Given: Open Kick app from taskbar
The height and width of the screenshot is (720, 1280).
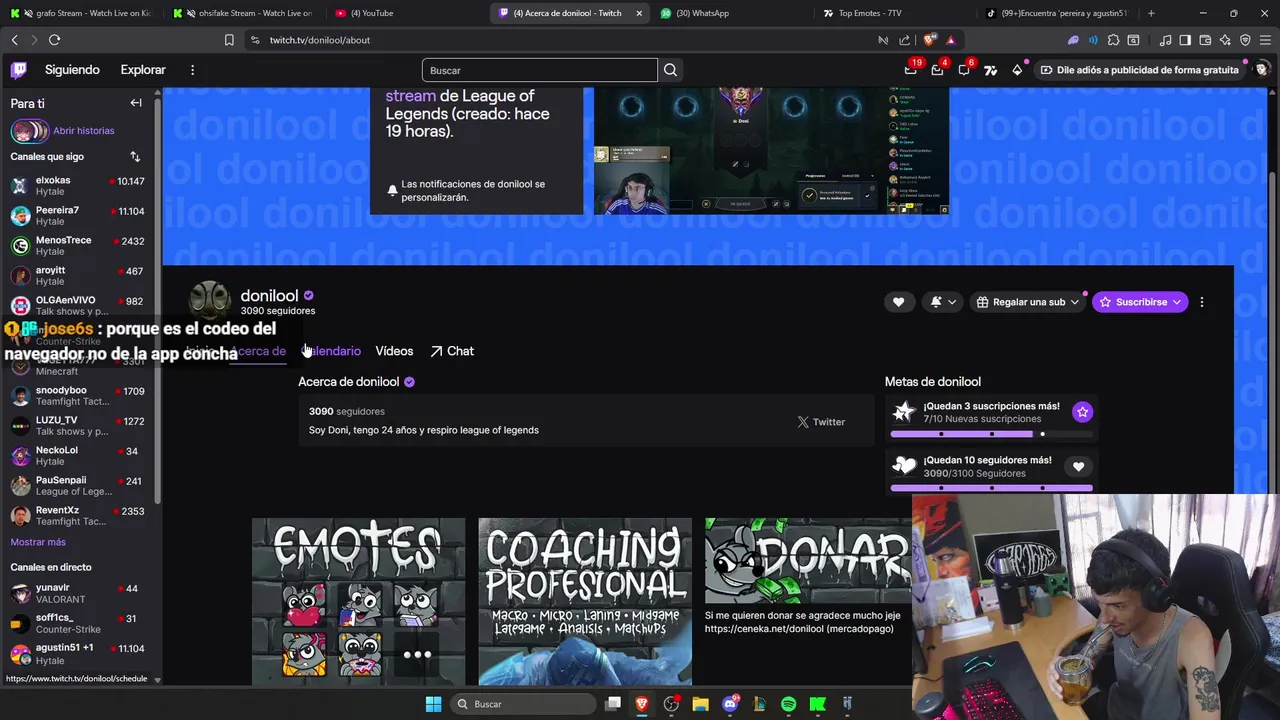Looking at the screenshot, I should point(817,704).
